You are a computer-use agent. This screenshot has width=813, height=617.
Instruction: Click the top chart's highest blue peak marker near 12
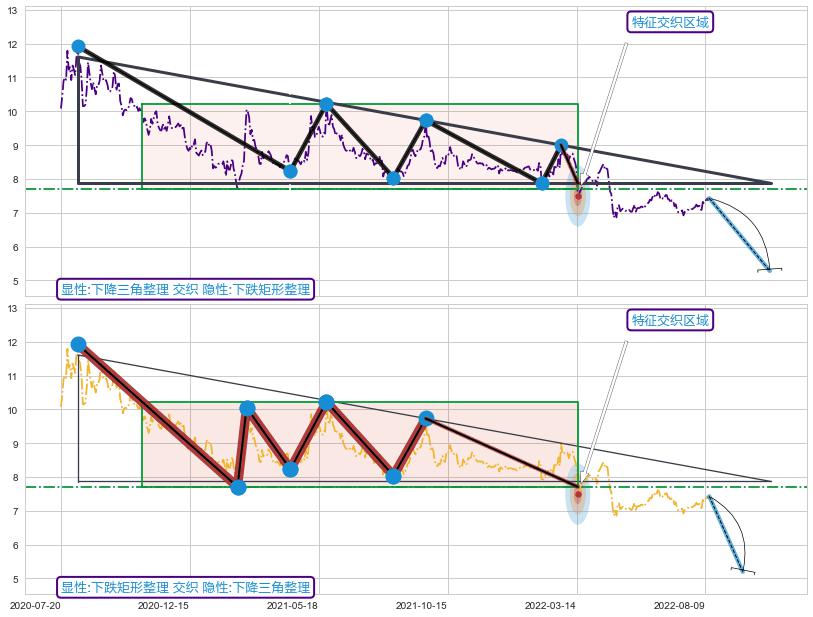[x=78, y=47]
